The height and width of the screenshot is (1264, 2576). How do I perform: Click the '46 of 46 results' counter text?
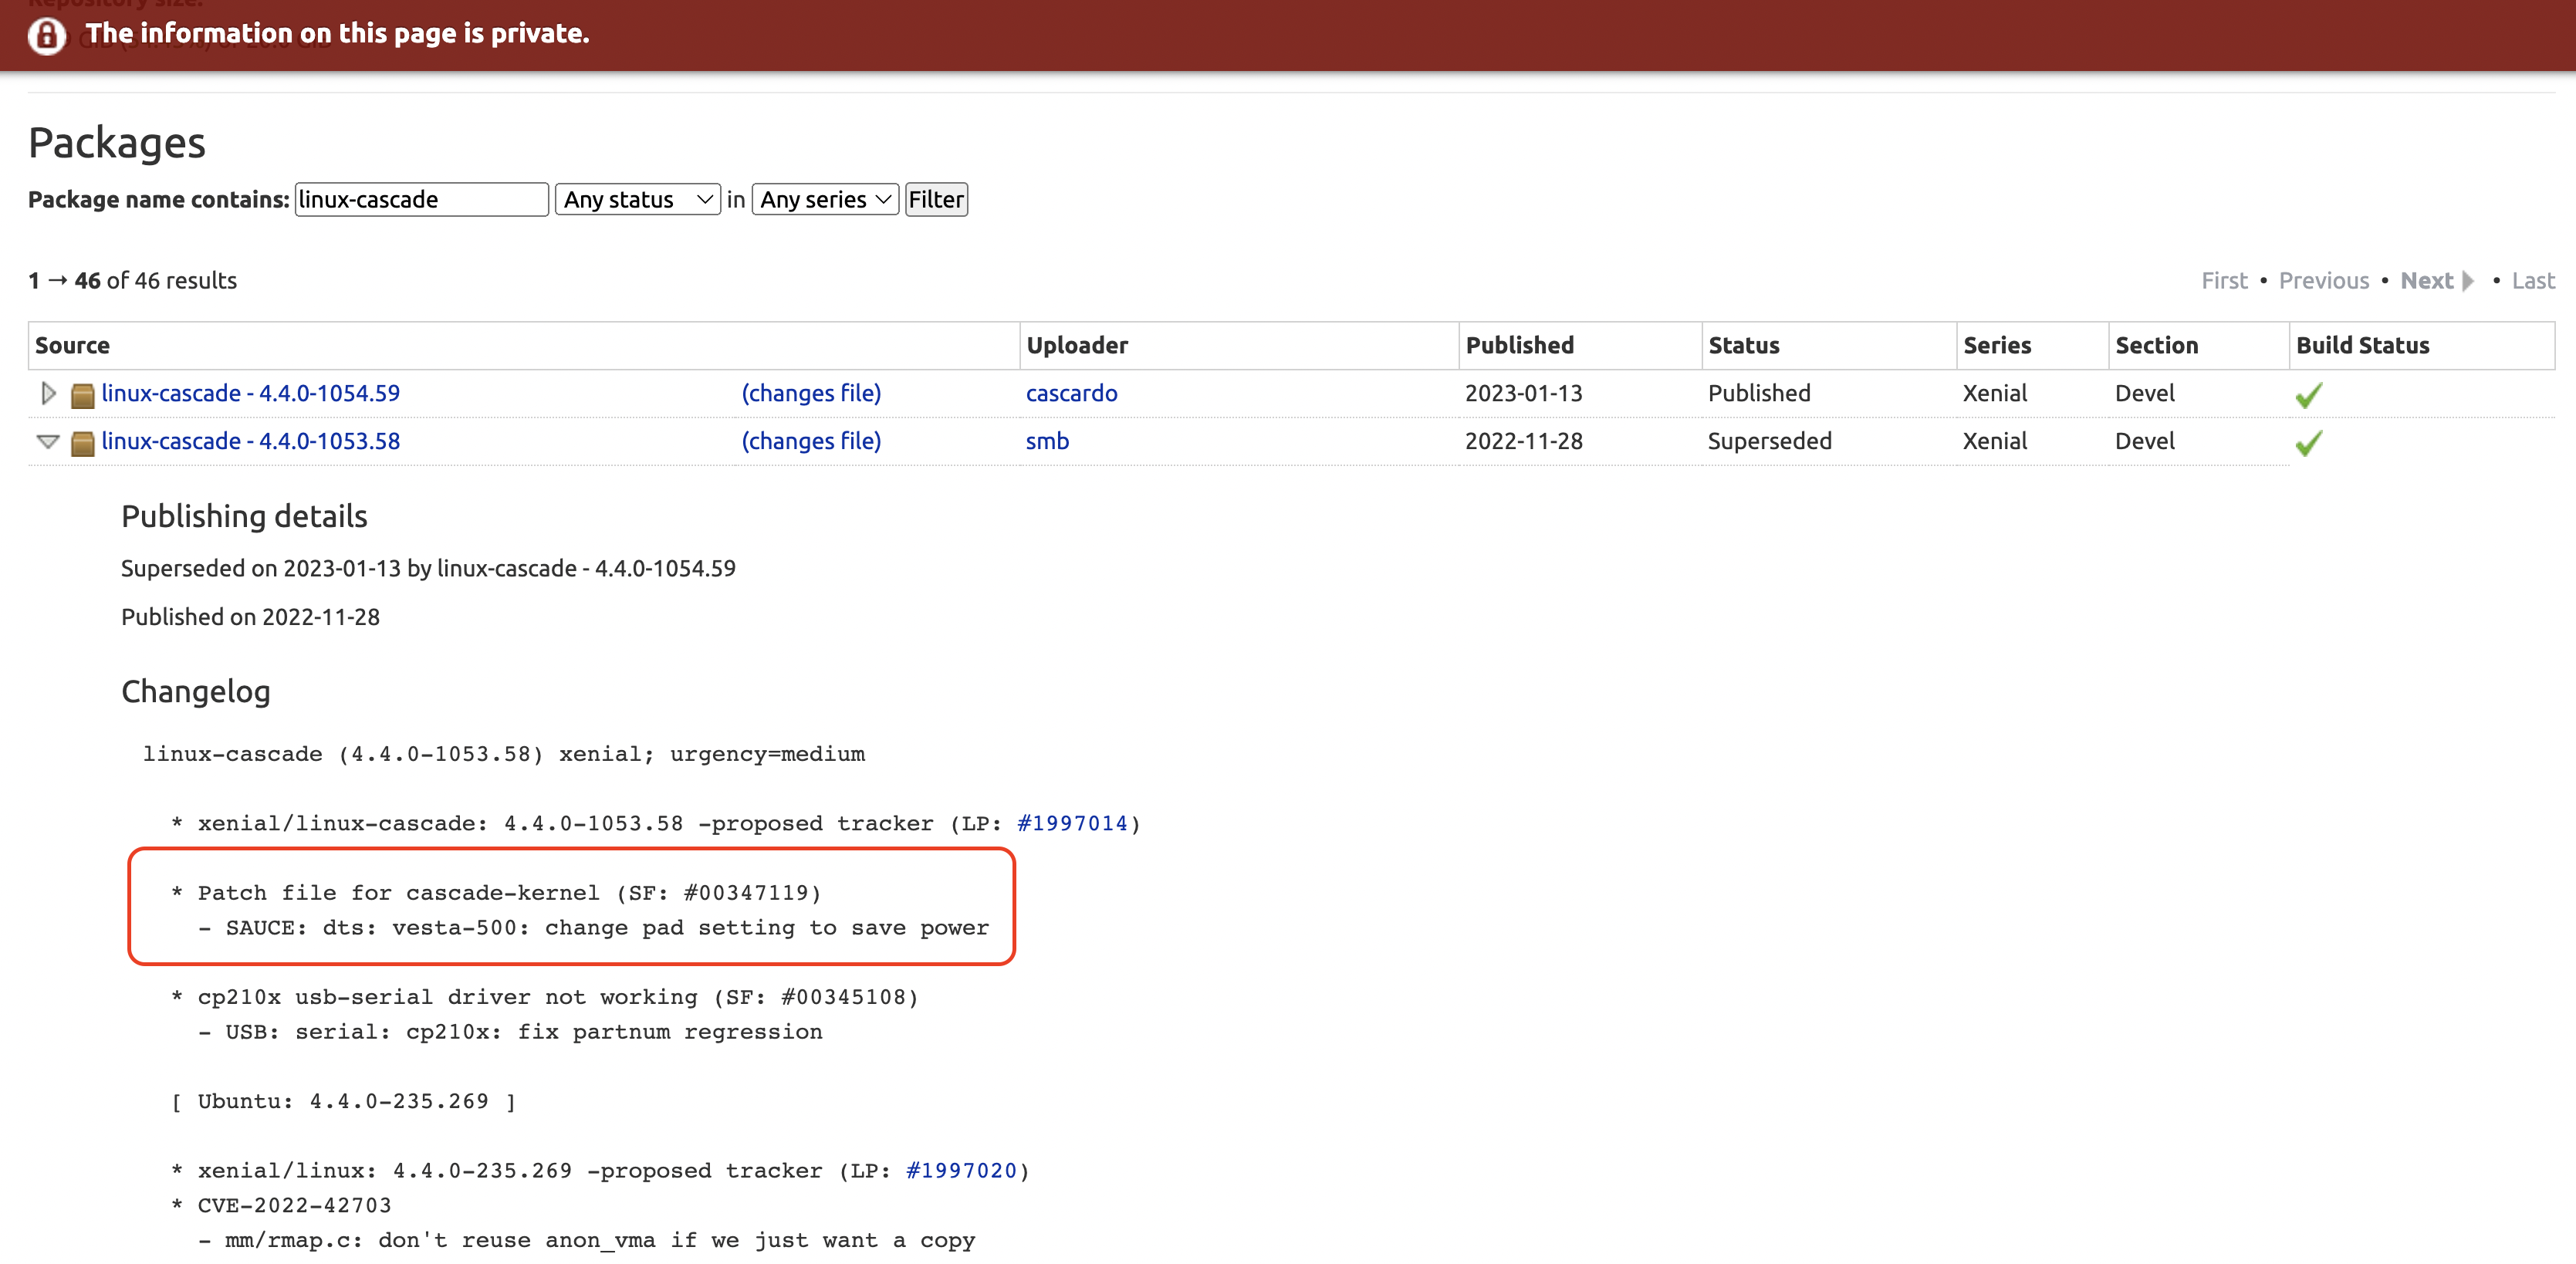point(155,281)
